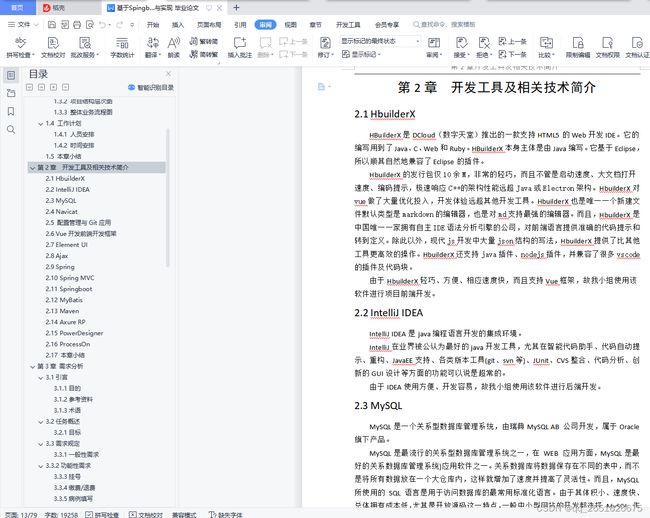Jump to 2.1 HbuilderX in outline
The width and height of the screenshot is (650, 518).
click(65, 179)
